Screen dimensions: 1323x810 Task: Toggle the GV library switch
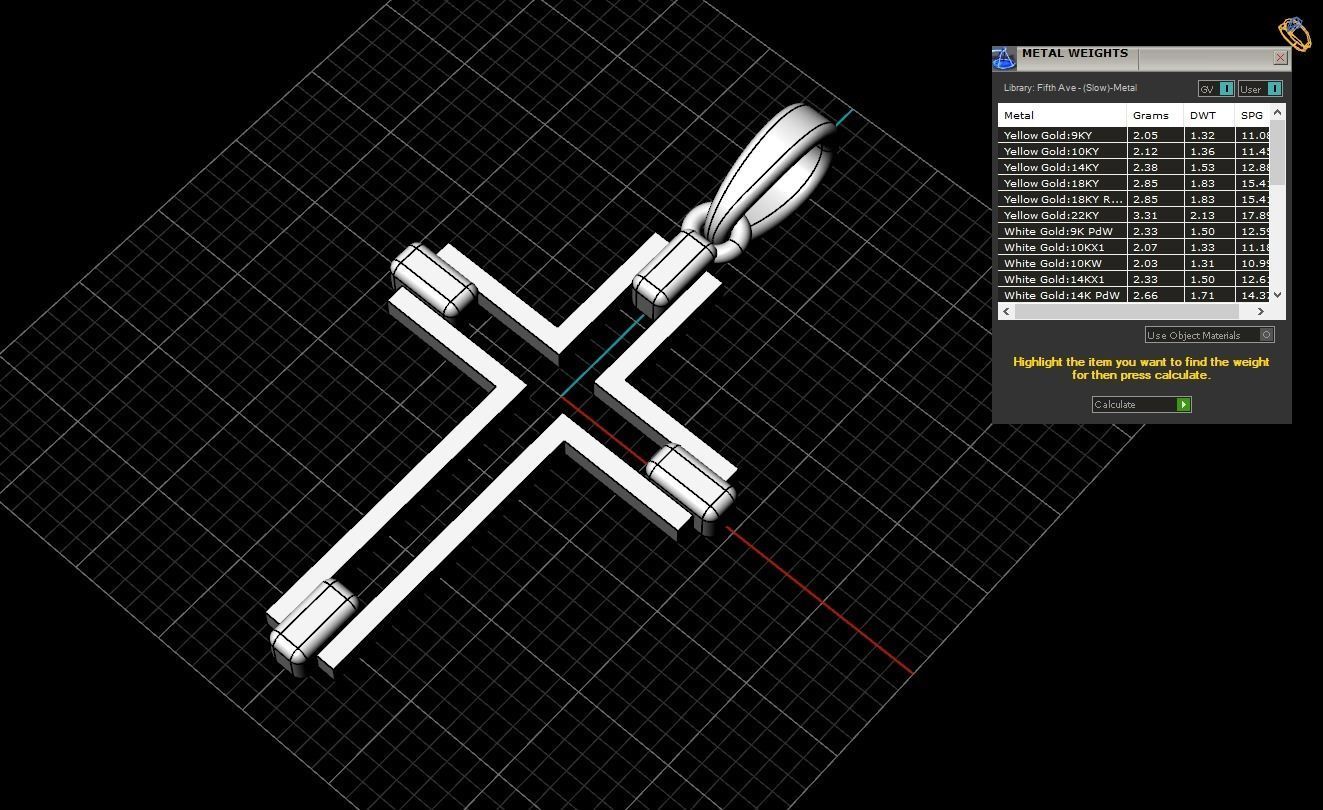click(1216, 89)
